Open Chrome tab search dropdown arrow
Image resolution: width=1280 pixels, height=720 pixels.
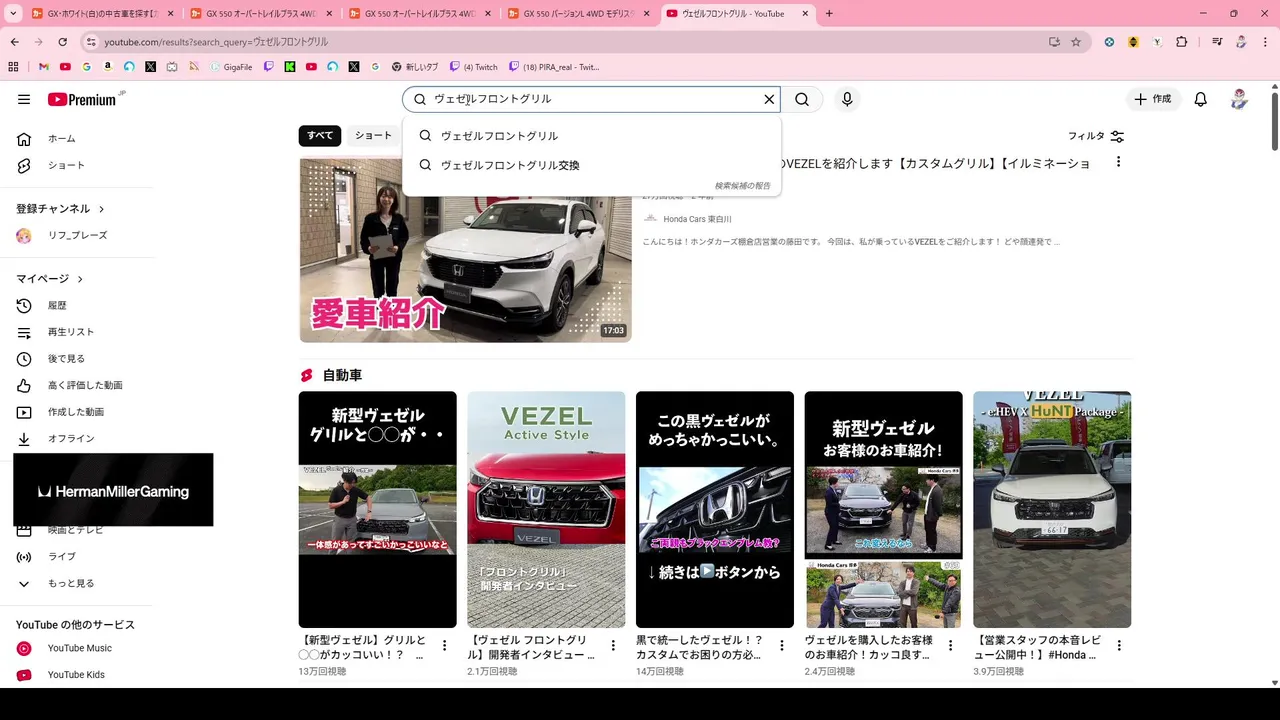coord(13,14)
